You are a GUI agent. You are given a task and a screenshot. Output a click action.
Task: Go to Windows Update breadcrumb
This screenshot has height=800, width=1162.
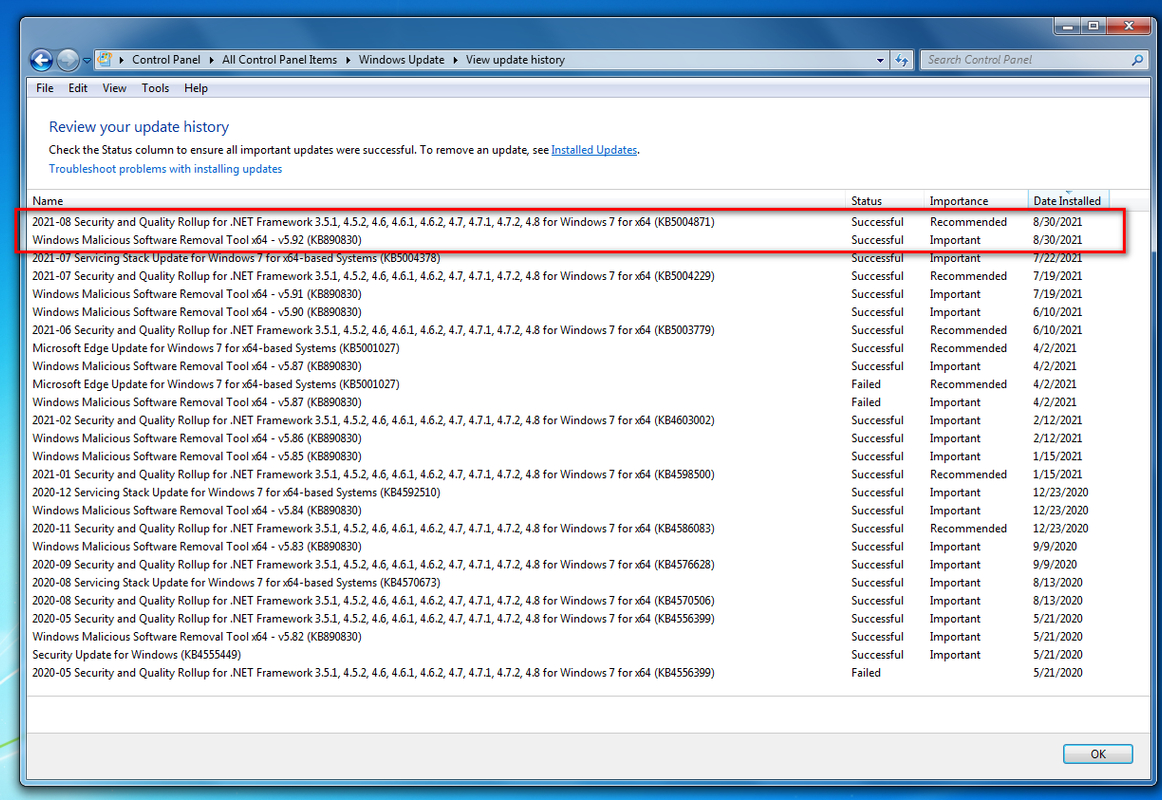[402, 60]
